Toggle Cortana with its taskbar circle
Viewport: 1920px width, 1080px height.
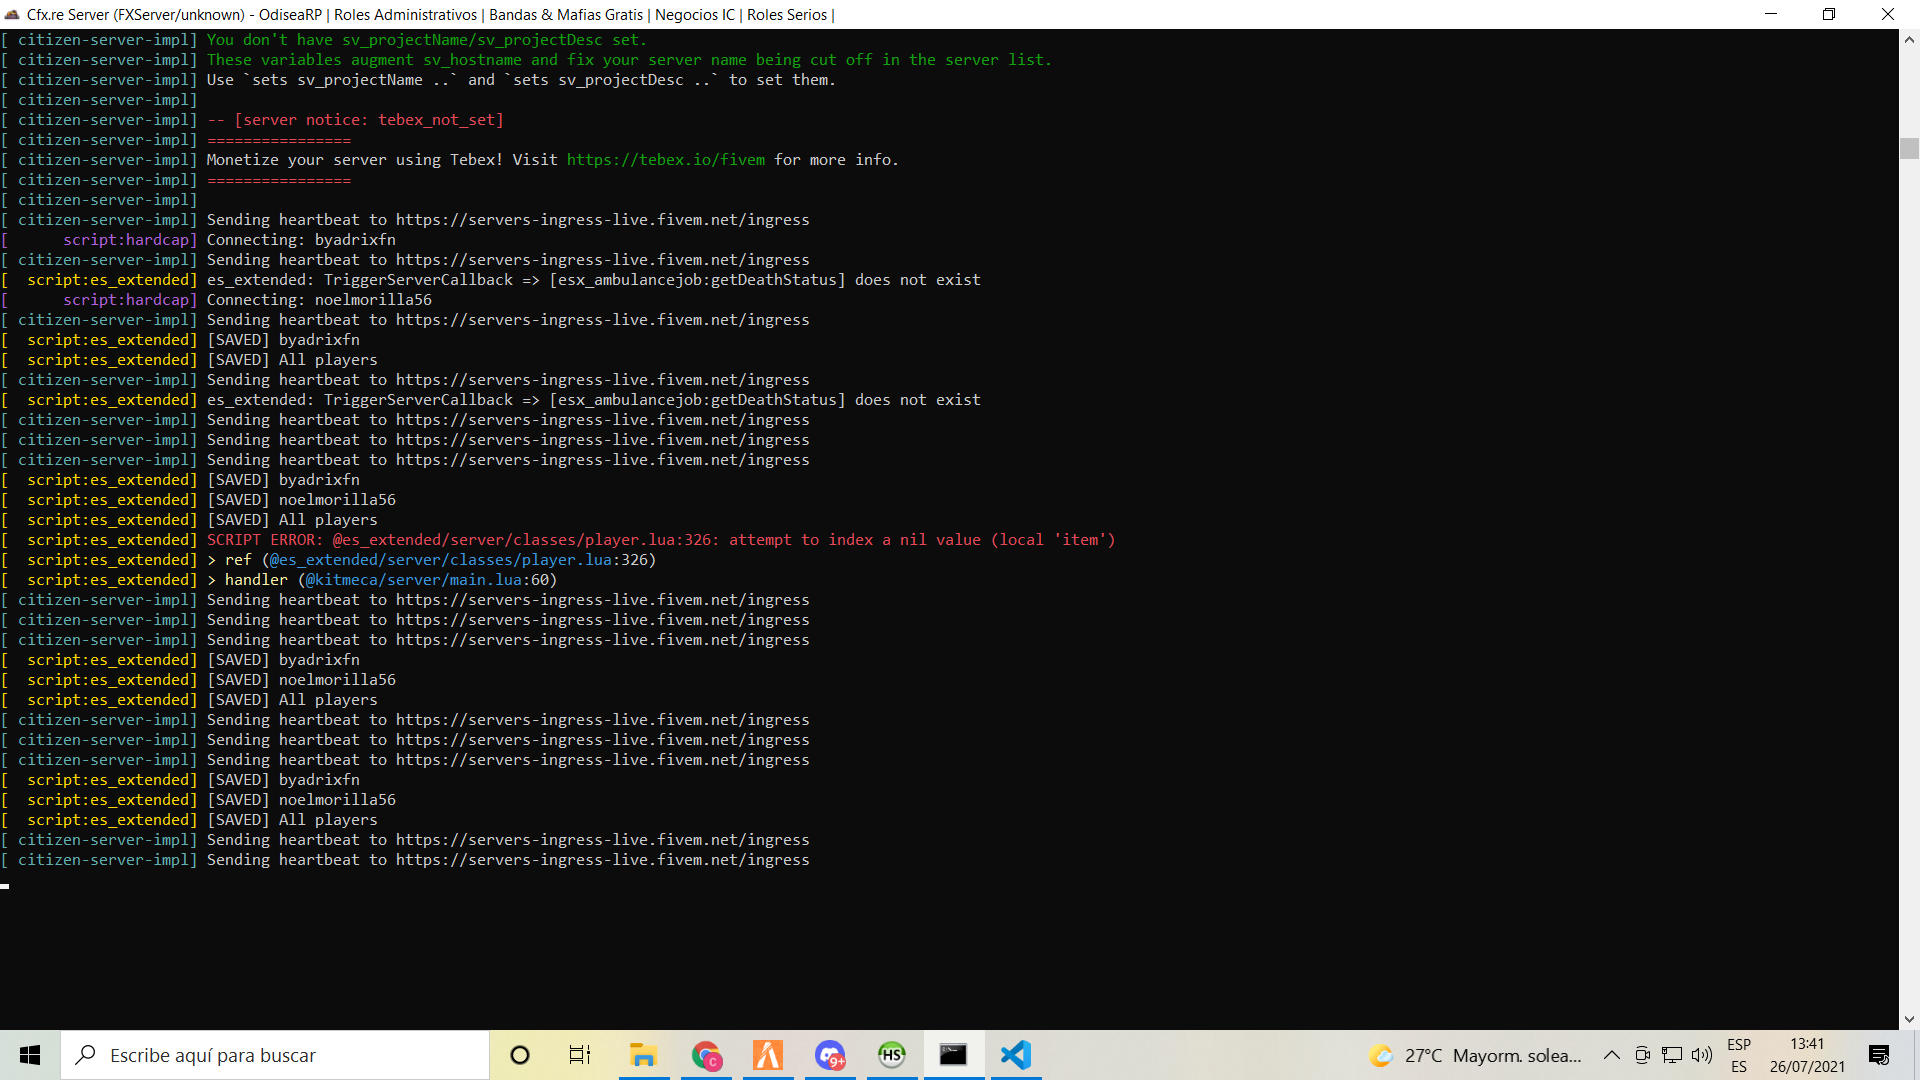(519, 1055)
